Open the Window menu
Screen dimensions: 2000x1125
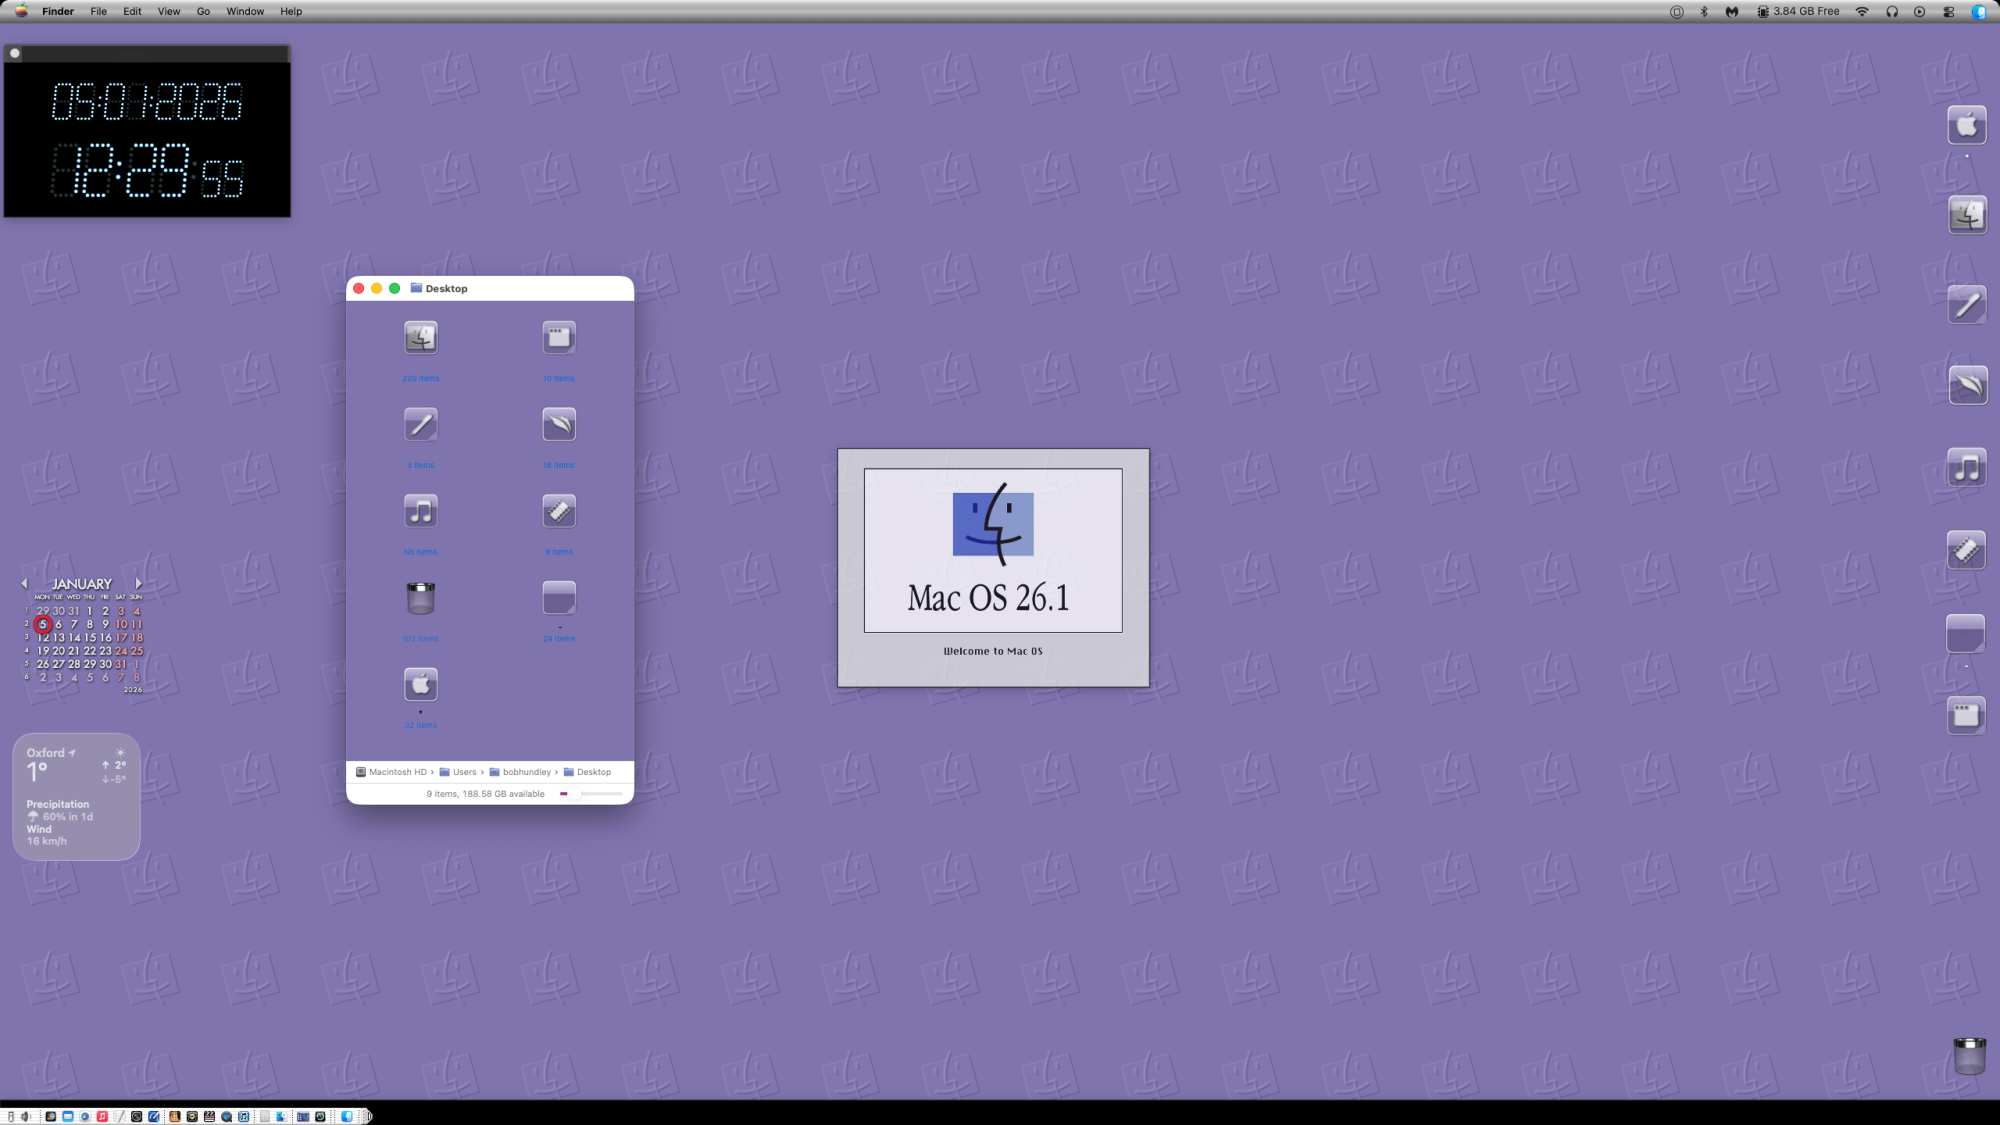(x=245, y=12)
